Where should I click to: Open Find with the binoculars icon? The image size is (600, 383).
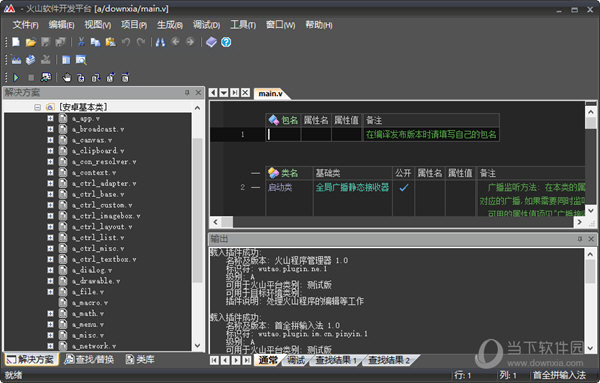[161, 42]
